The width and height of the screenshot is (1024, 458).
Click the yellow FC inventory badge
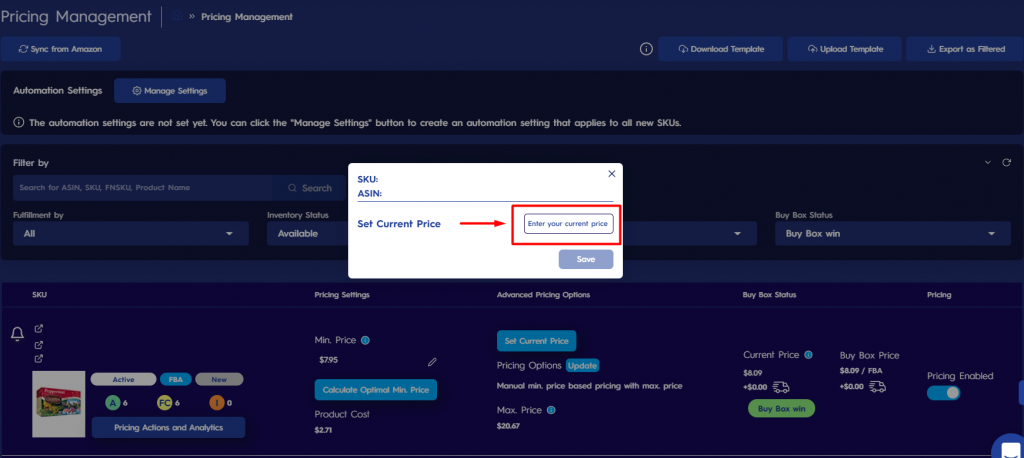165,403
